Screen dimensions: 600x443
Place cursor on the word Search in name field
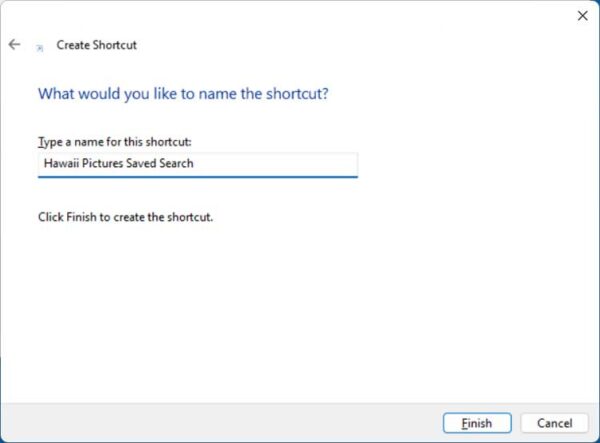click(x=176, y=163)
